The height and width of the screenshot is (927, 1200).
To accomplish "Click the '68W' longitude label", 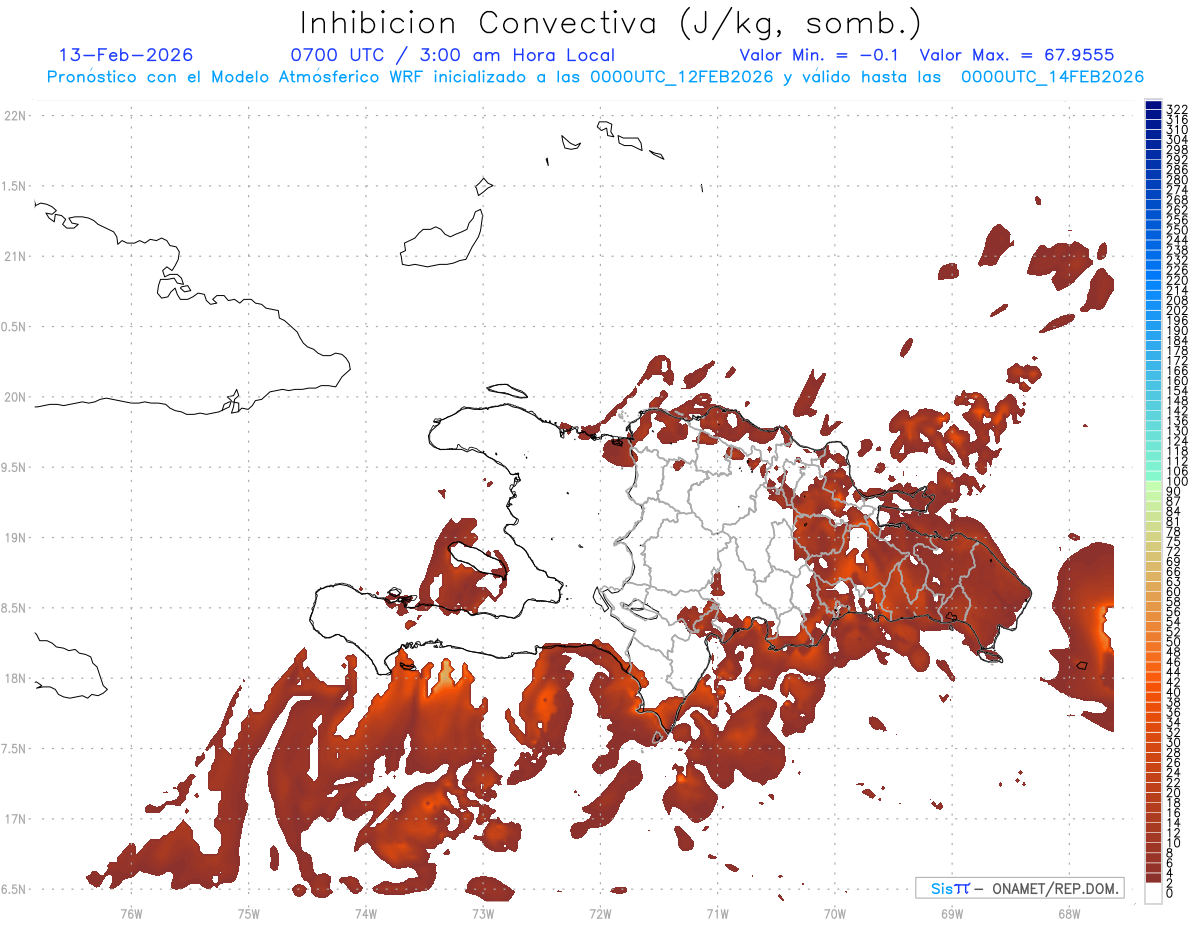I will coord(1069,913).
